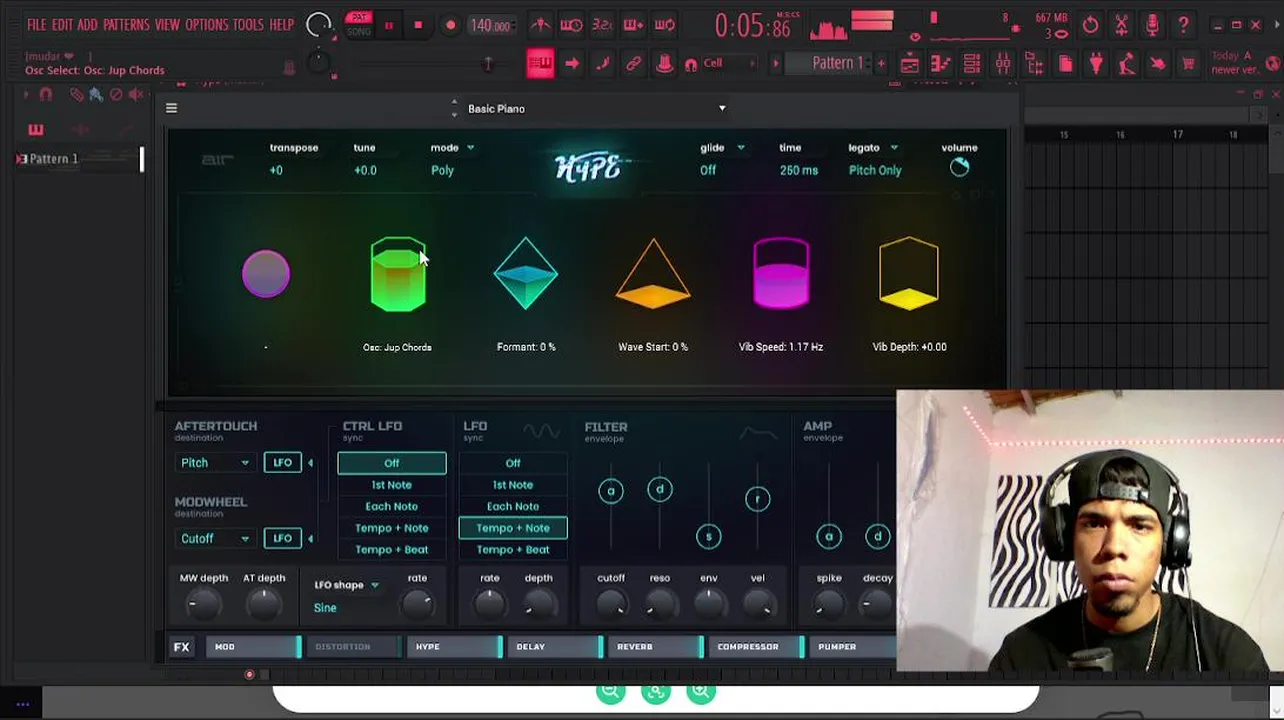1284x720 pixels.
Task: Open the glide dropdown arrow
Action: [741, 148]
